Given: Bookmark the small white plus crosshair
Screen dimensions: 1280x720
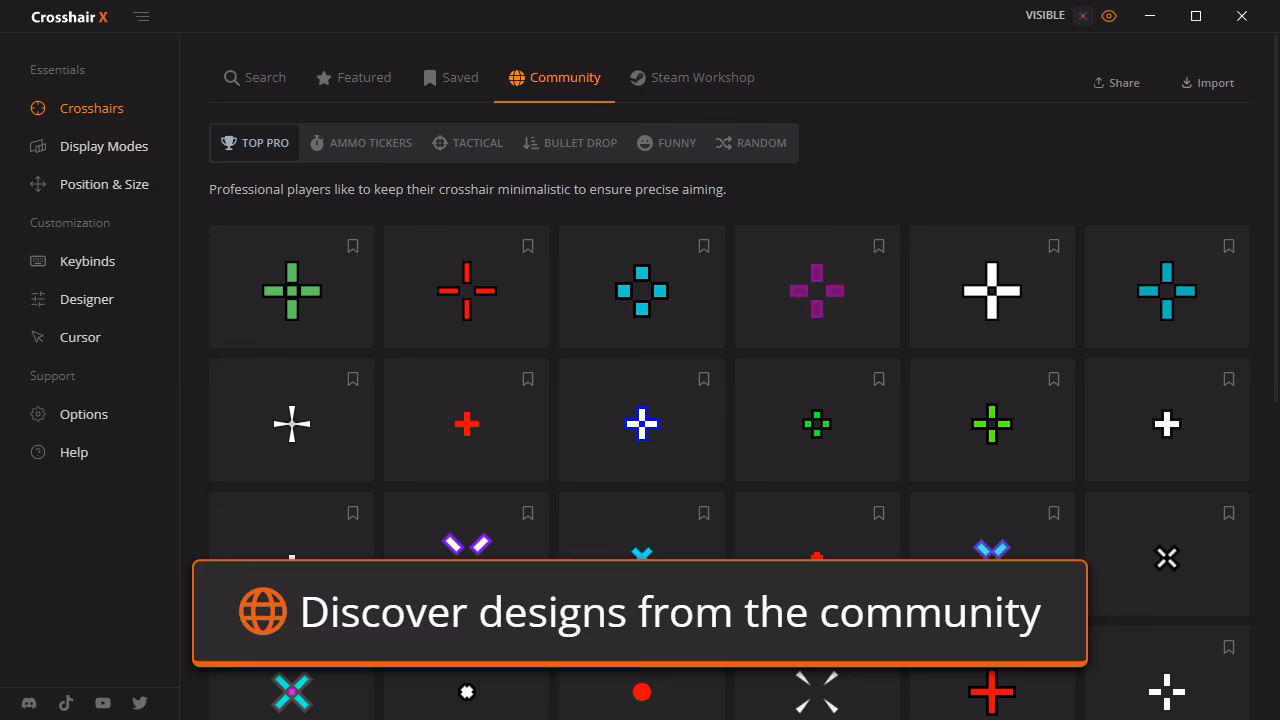Looking at the screenshot, I should pyautogui.click(x=1229, y=379).
